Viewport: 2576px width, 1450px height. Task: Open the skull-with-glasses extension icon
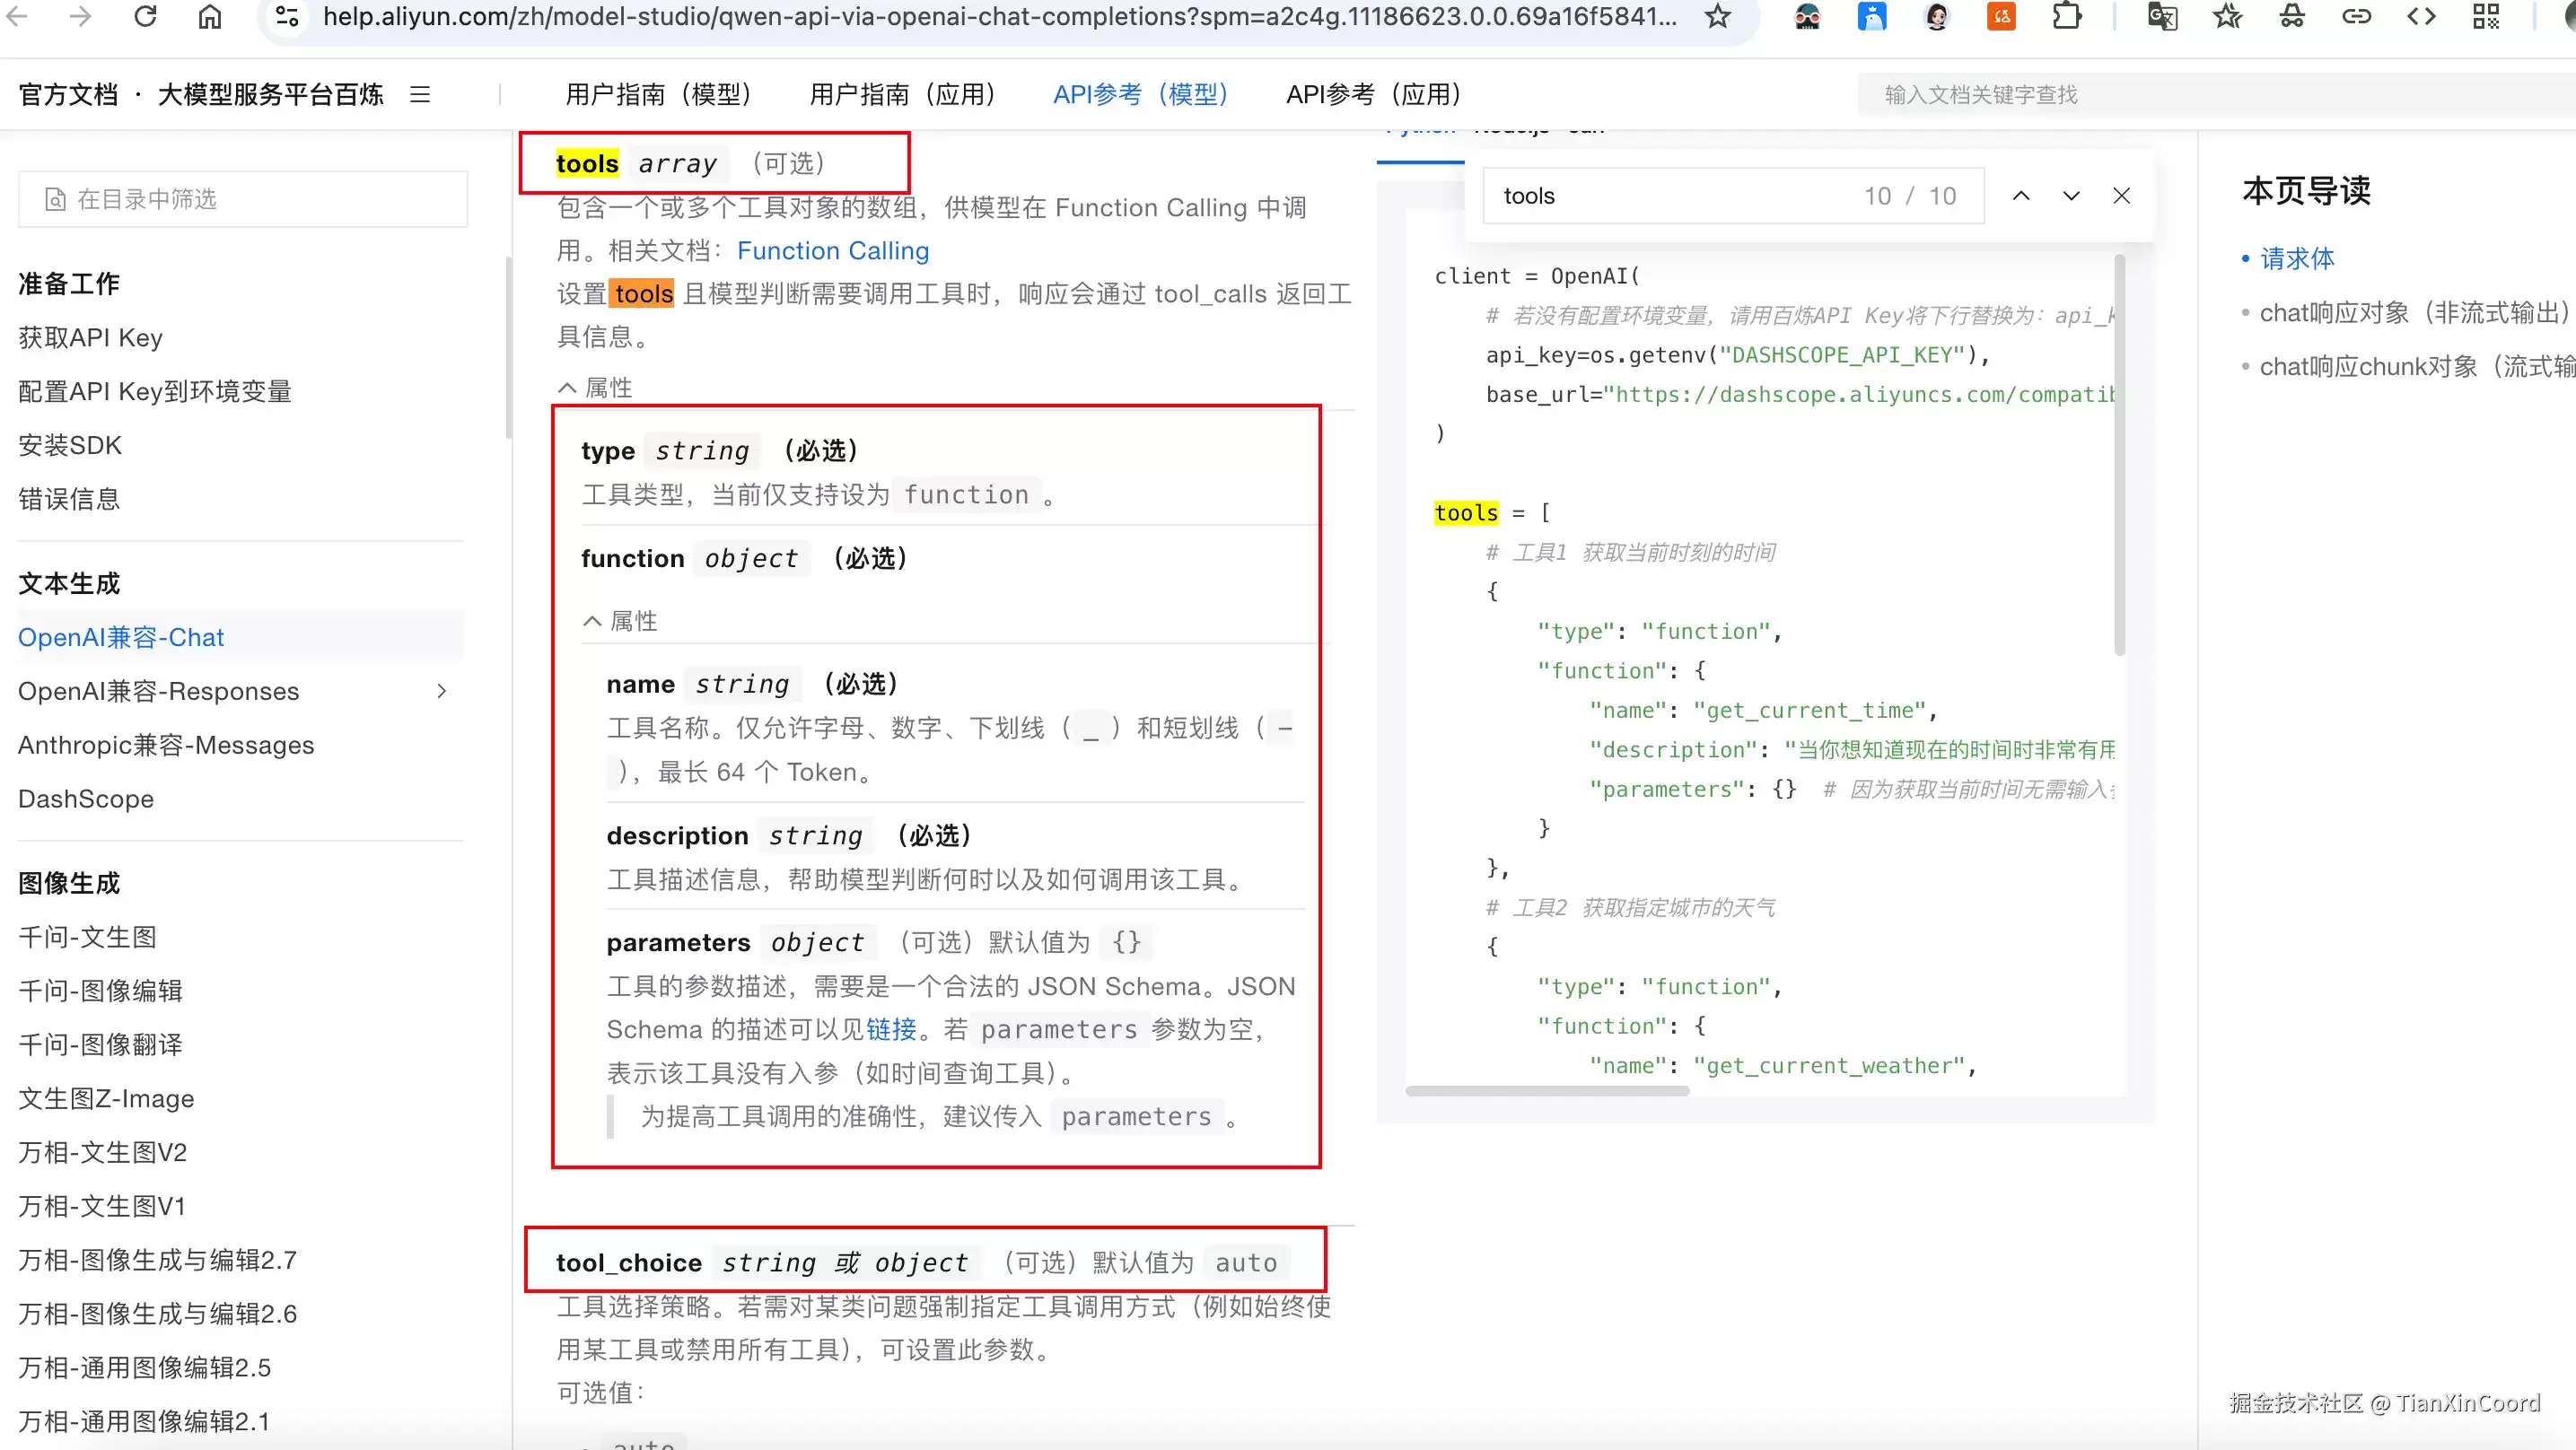pyautogui.click(x=1807, y=16)
